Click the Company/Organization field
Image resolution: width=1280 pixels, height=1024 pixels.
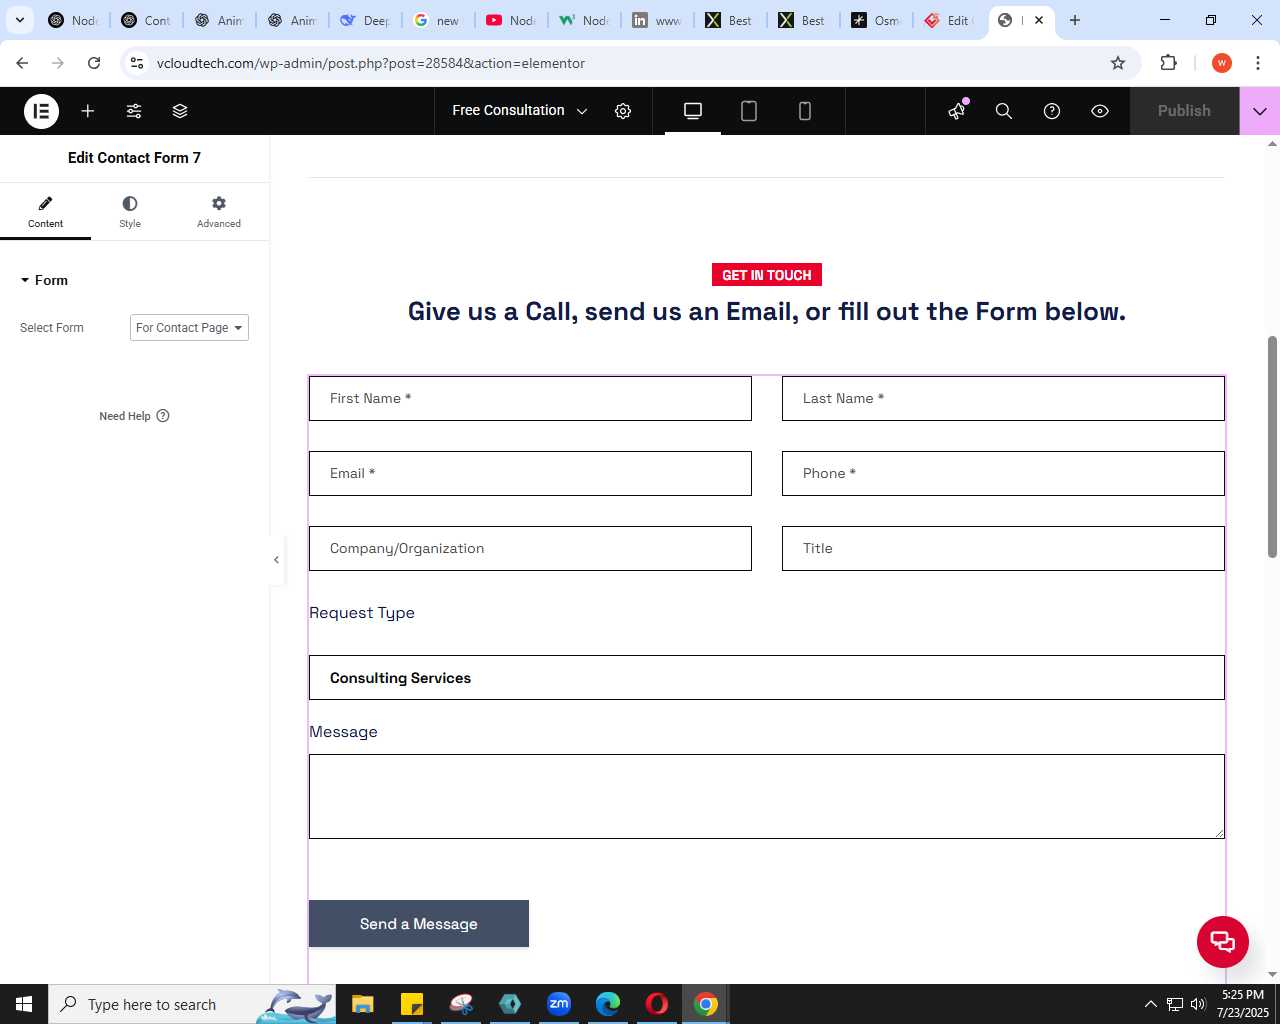pyautogui.click(x=530, y=548)
